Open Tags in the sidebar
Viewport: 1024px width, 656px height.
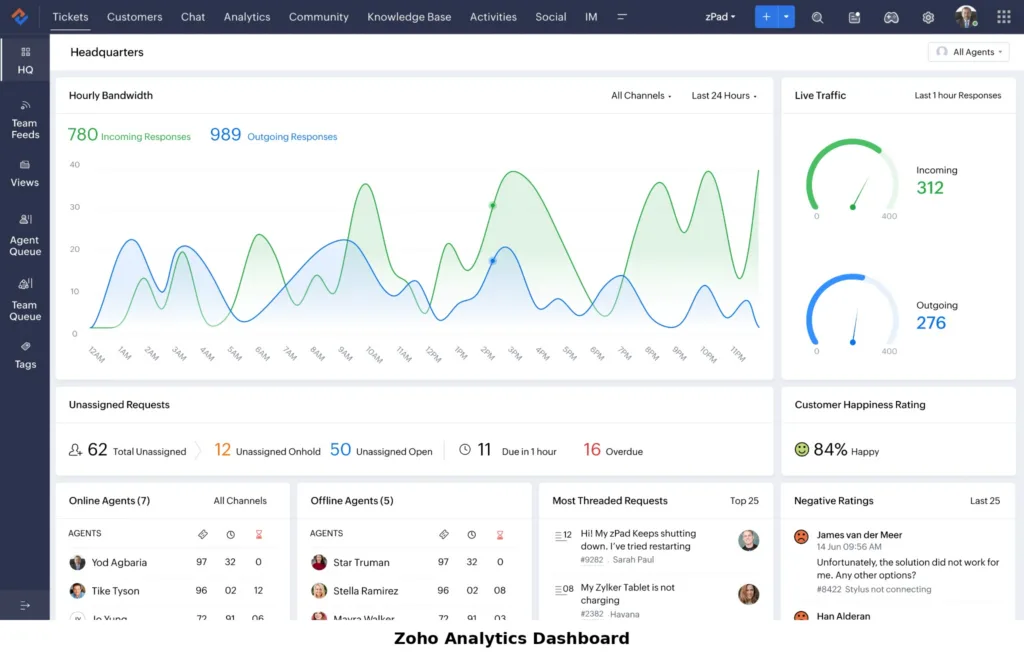coord(25,356)
